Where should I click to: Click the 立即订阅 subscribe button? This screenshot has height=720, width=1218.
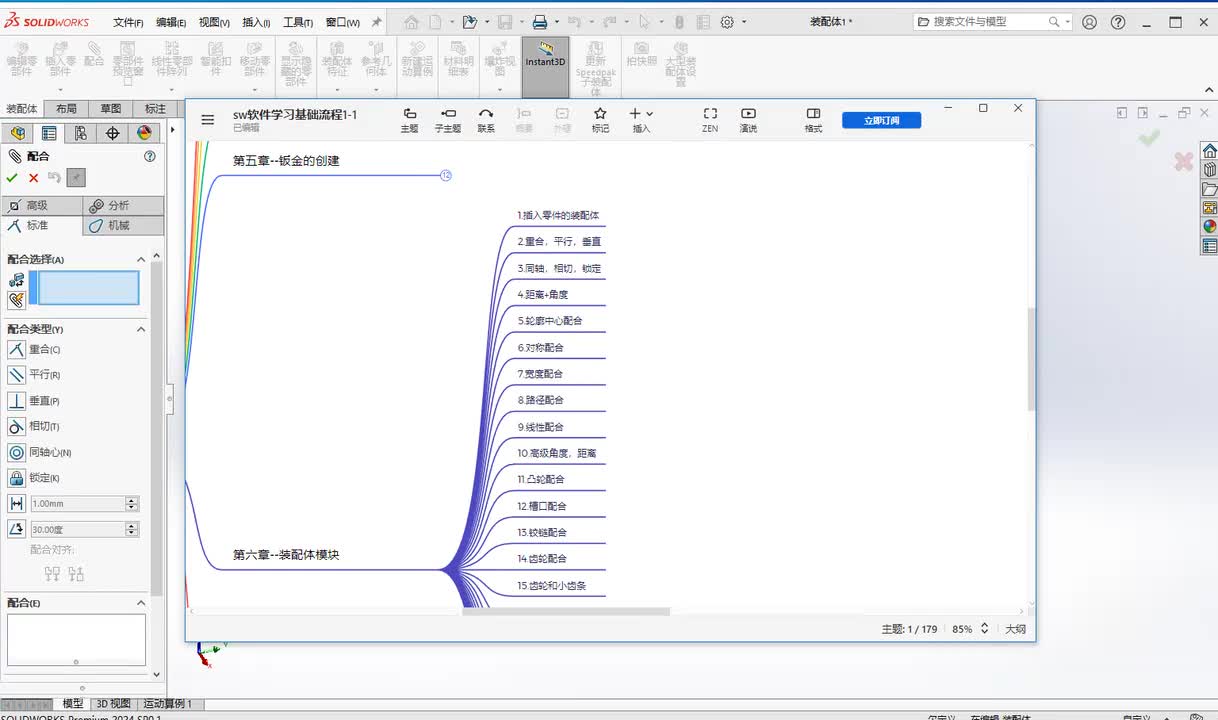881,120
